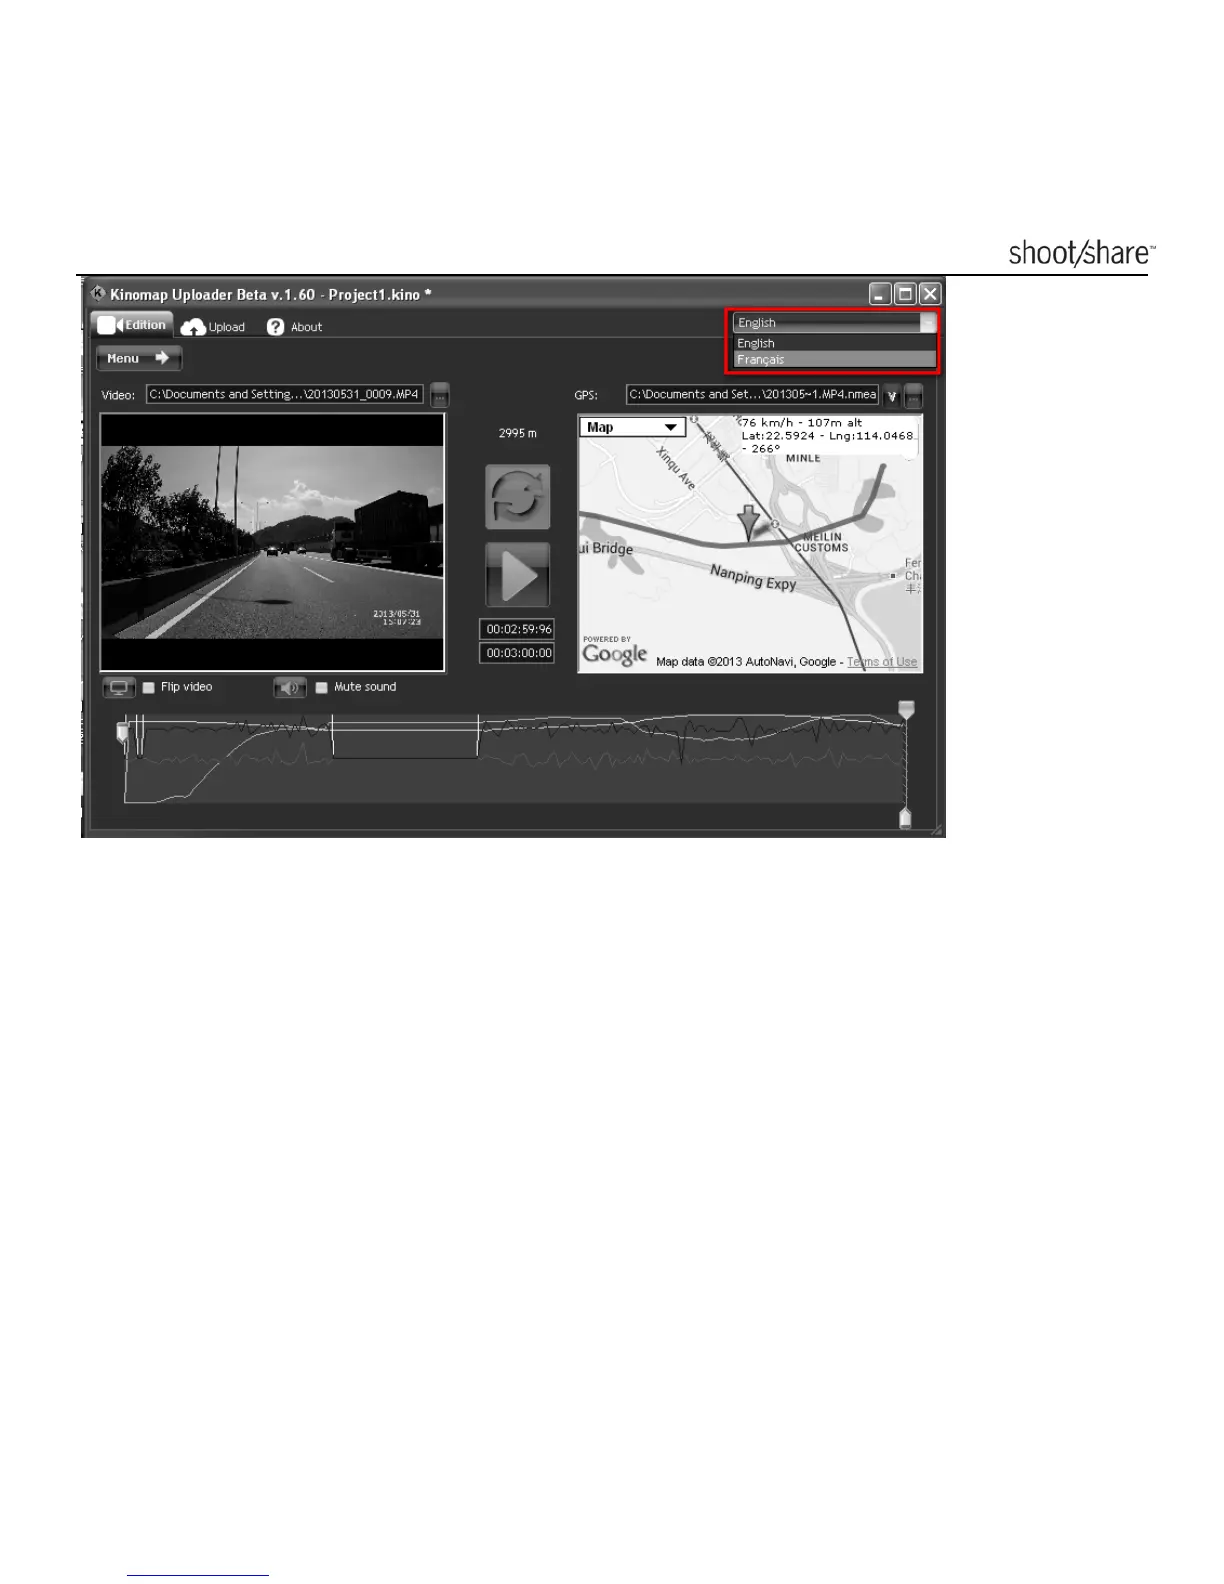Click the synchronize video and GPS button
Viewport: 1224px width, 1584px height.
pos(518,497)
